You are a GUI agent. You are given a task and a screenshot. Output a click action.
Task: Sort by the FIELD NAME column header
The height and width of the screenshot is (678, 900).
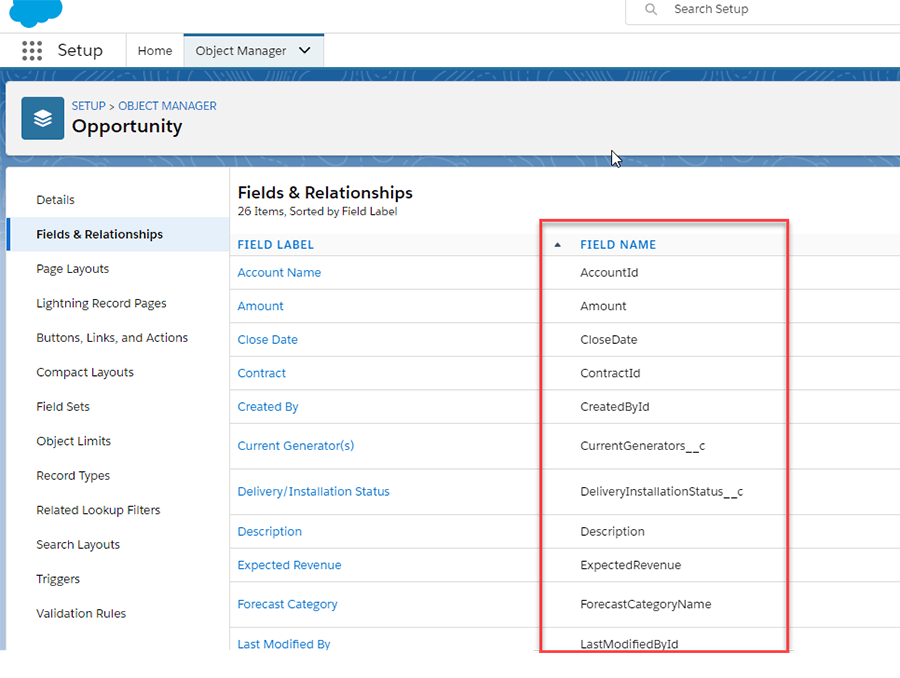618,245
